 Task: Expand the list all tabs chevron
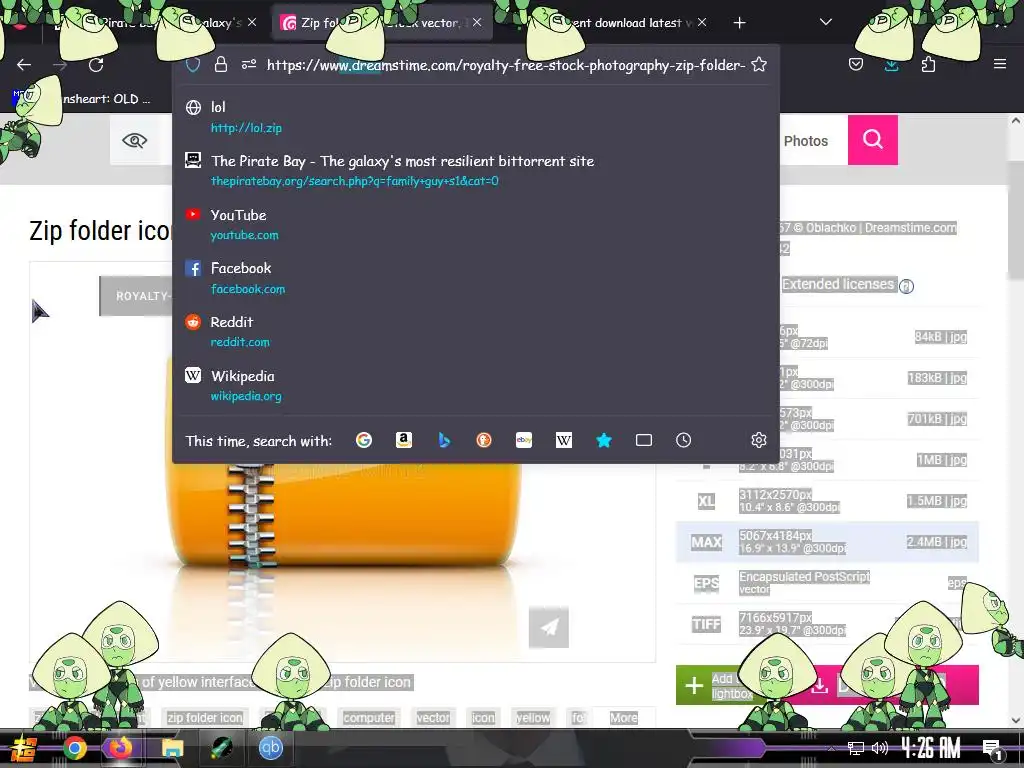(x=825, y=22)
